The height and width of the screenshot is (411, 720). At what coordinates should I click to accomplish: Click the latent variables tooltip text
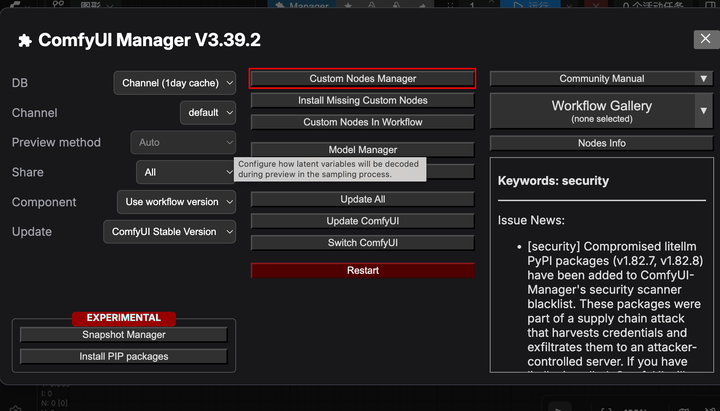[x=330, y=169]
